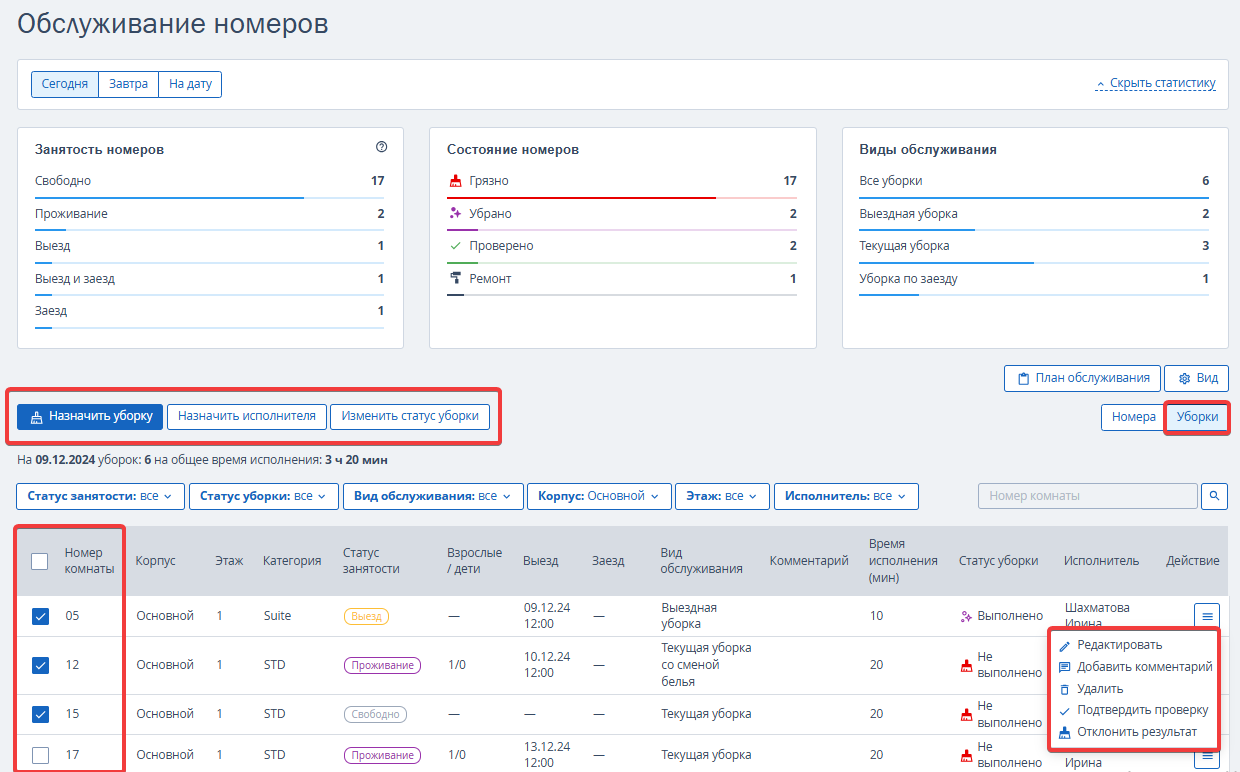Switch to the Номера tab
The width and height of the screenshot is (1240, 772).
[x=1133, y=417]
